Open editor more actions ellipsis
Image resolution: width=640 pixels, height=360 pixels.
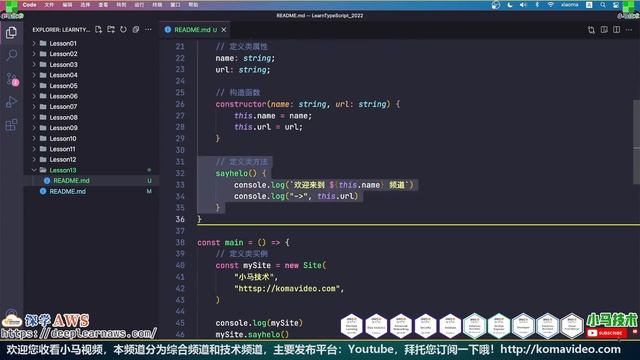[x=629, y=30]
